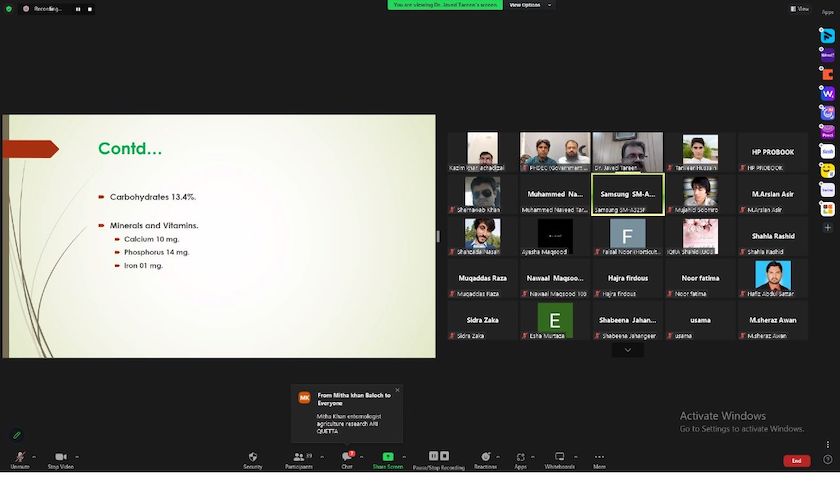Open the Apps panel

520,458
